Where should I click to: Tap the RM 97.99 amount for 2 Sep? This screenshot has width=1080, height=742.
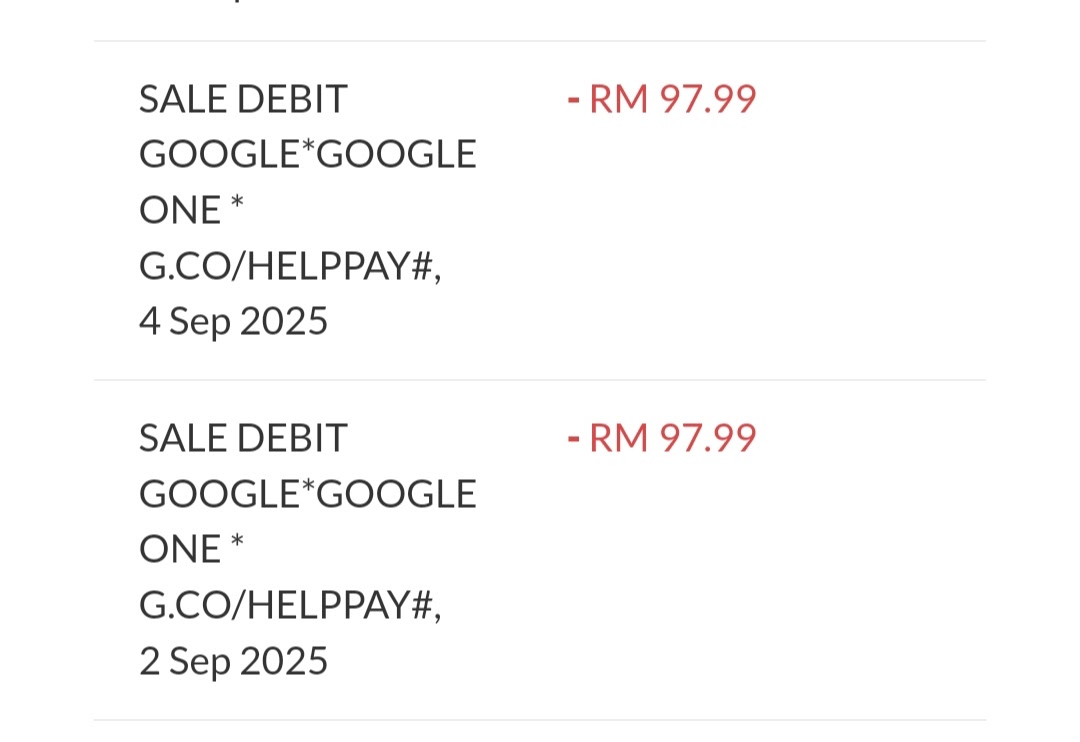pyautogui.click(x=662, y=437)
